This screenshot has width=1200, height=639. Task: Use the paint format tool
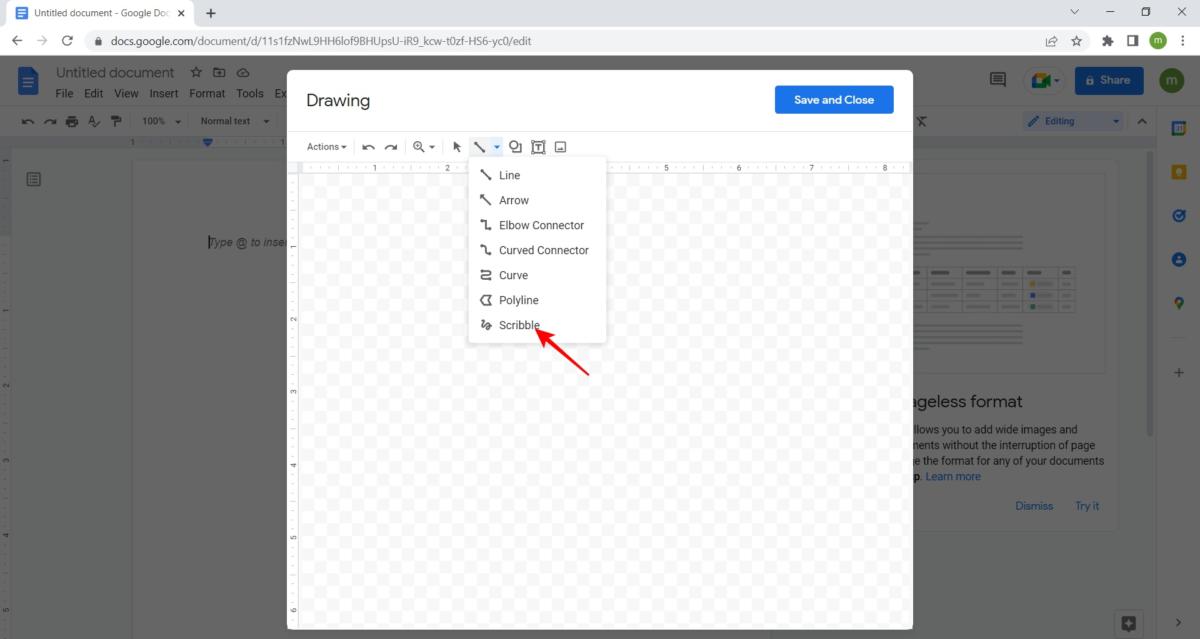coord(116,121)
